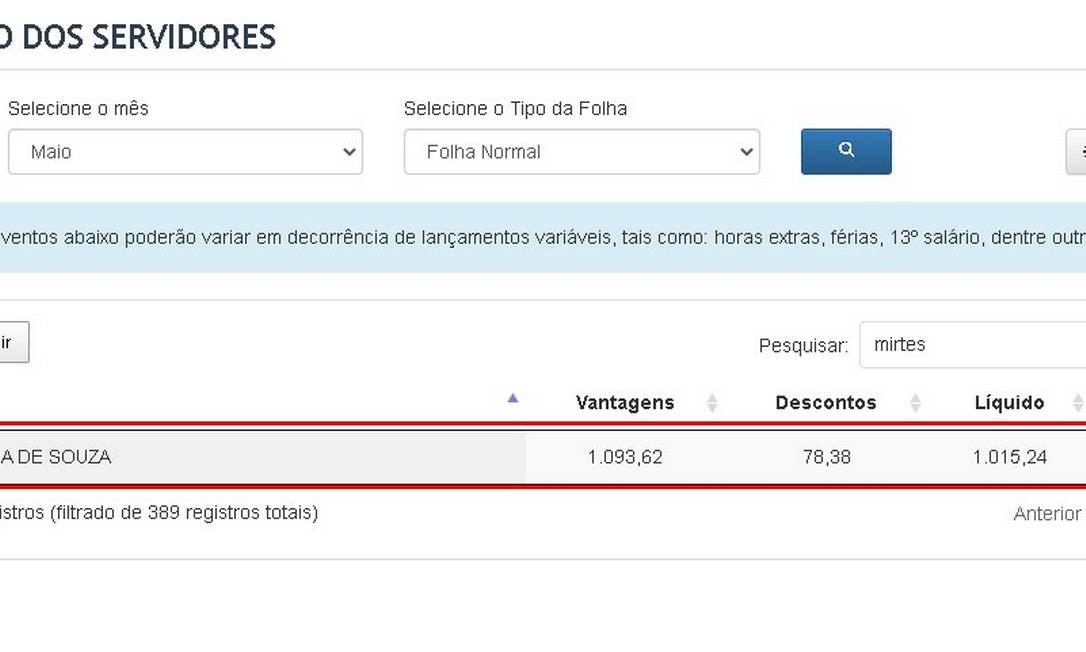
Task: Sort the table by Descontos column header
Action: coord(825,403)
